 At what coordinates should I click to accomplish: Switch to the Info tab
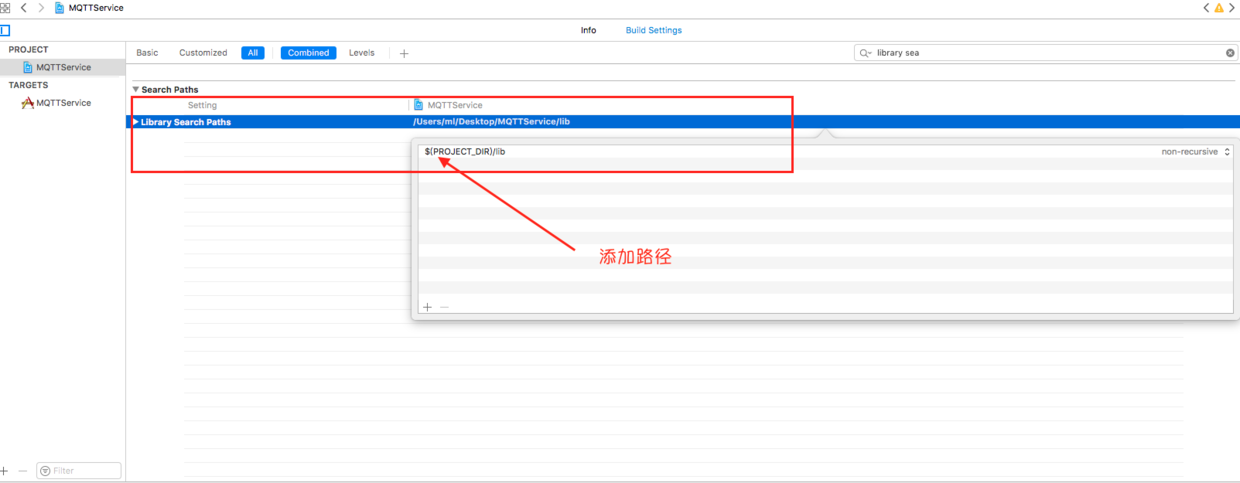coord(588,30)
